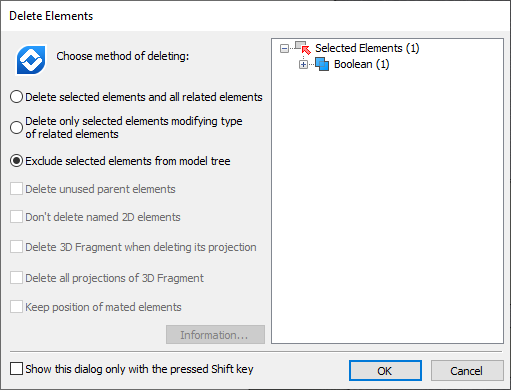
Task: Click the OK button
Action: pyautogui.click(x=385, y=370)
